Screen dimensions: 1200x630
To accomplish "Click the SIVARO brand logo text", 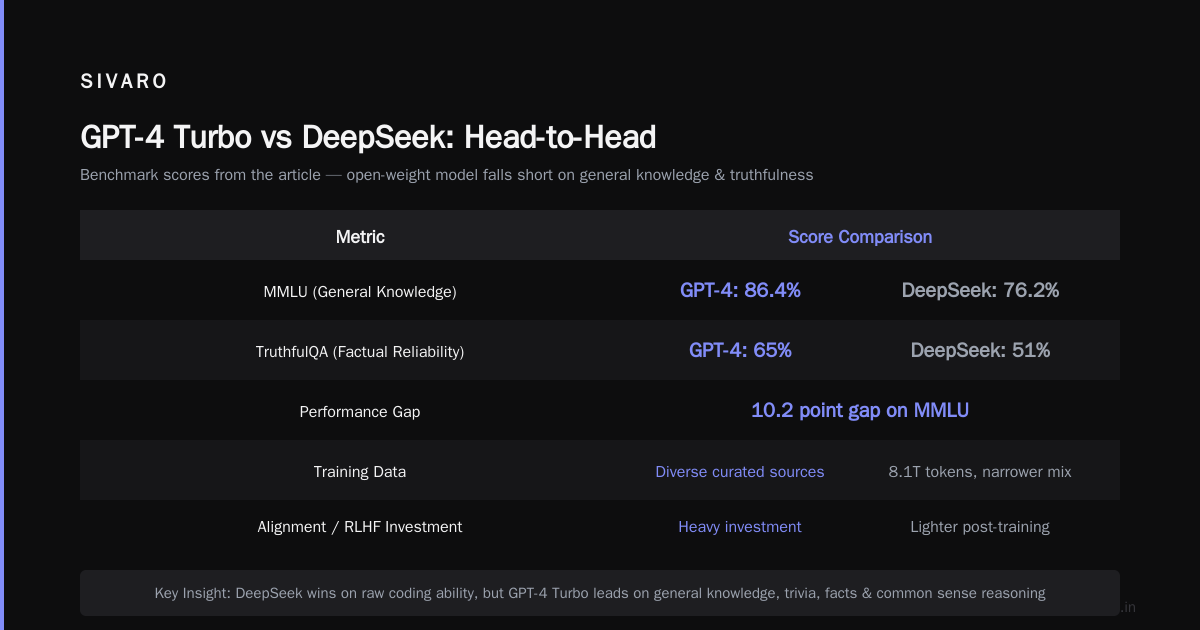I will [x=124, y=82].
